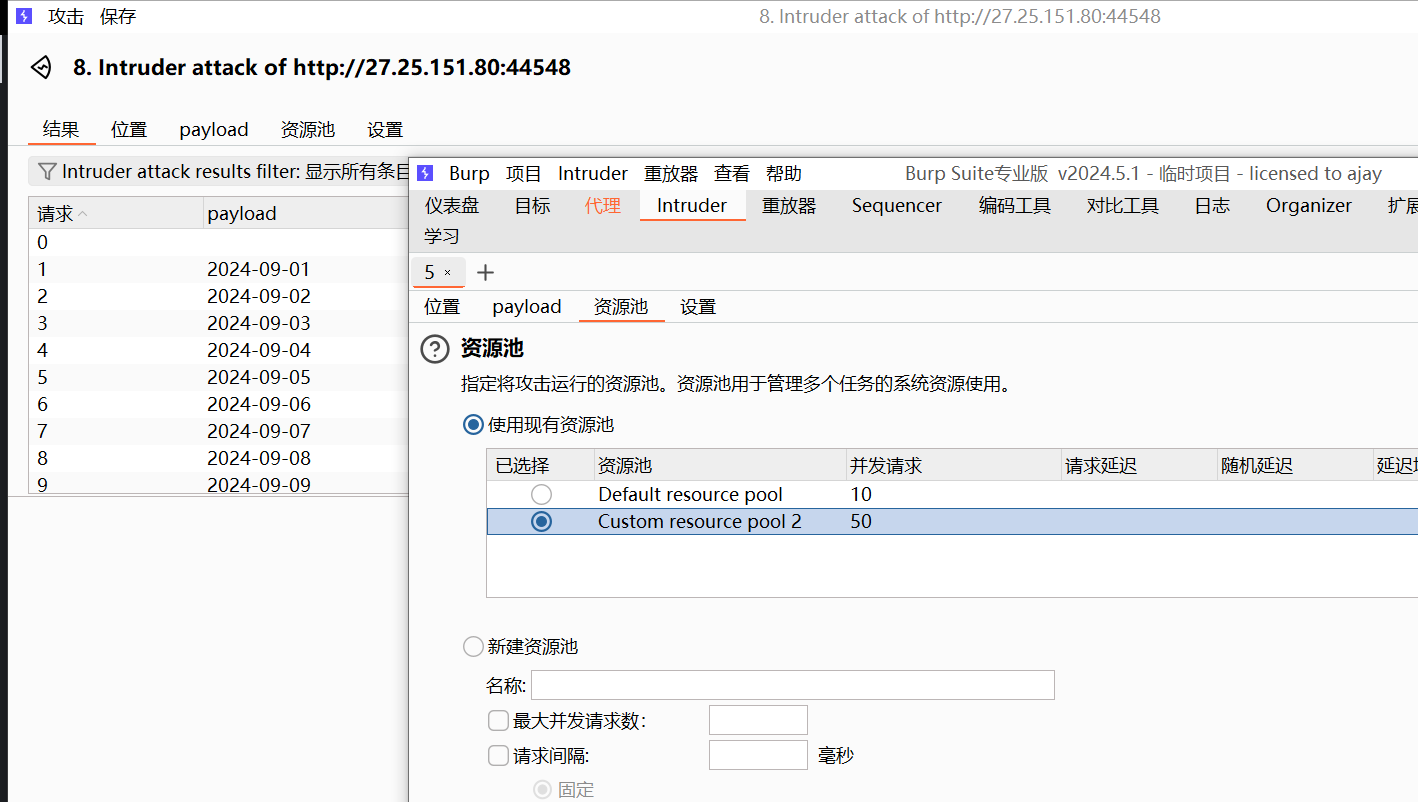Click the Burp Suite logo icon
Viewport: 1418px width, 802px height.
[x=426, y=173]
